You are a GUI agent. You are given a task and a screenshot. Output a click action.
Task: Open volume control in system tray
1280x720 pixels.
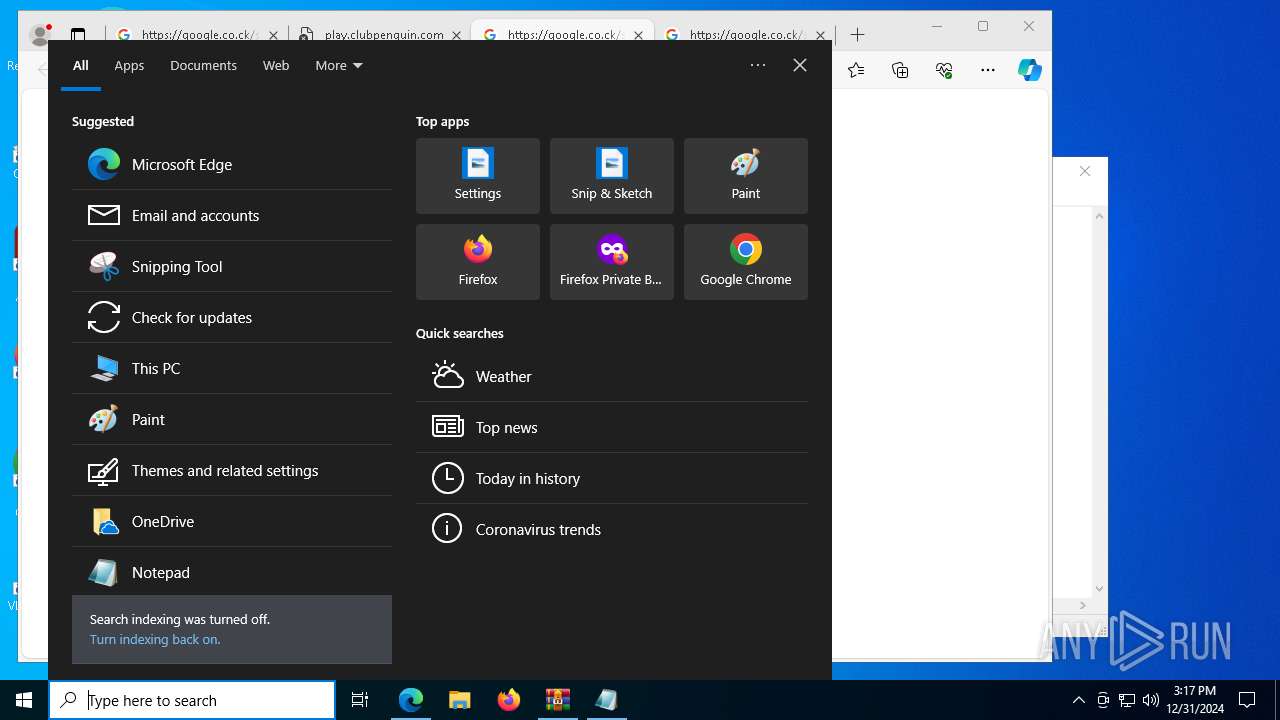(x=1150, y=700)
